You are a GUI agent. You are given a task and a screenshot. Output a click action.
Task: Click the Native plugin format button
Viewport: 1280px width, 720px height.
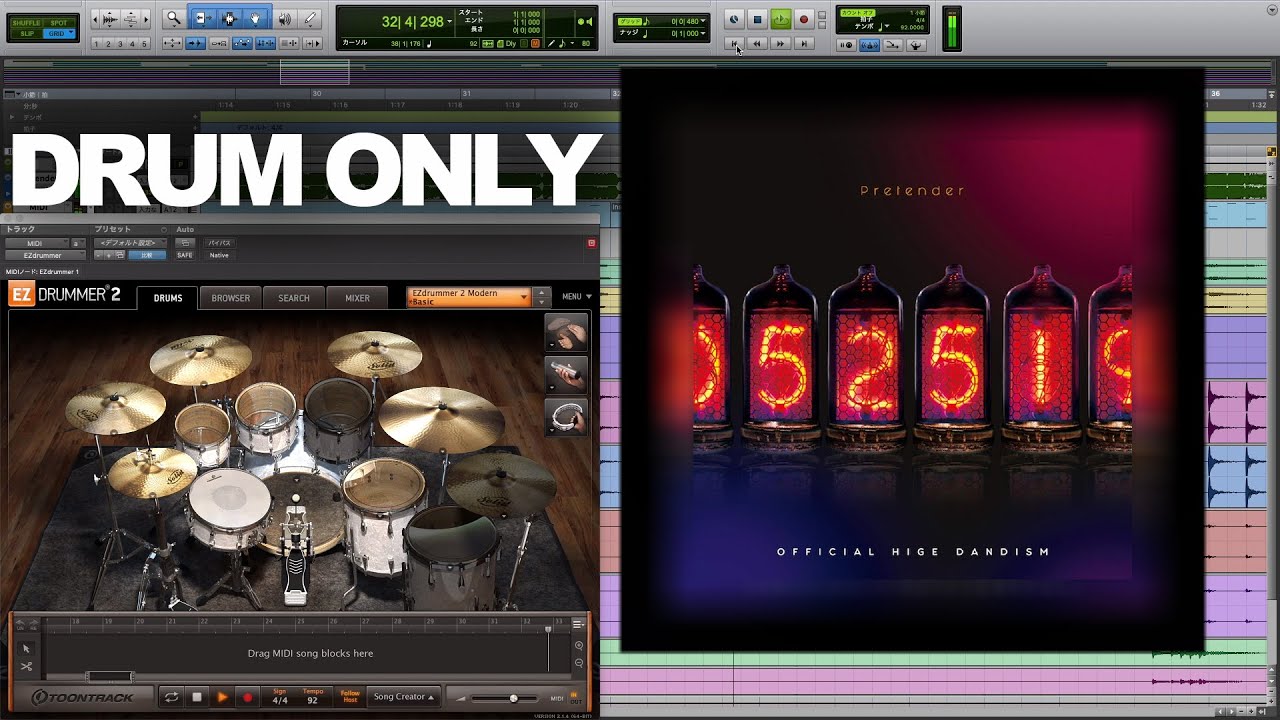[x=220, y=255]
